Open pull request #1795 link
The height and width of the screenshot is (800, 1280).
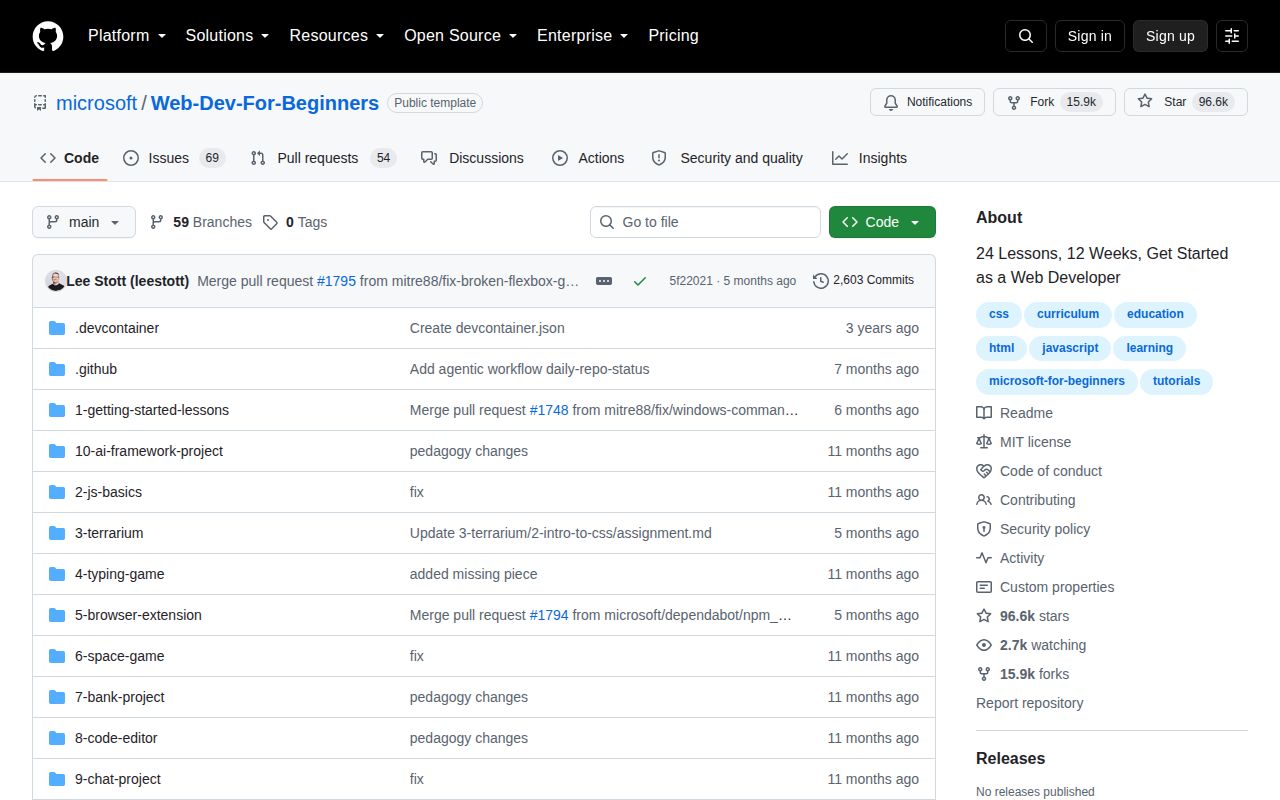[336, 281]
